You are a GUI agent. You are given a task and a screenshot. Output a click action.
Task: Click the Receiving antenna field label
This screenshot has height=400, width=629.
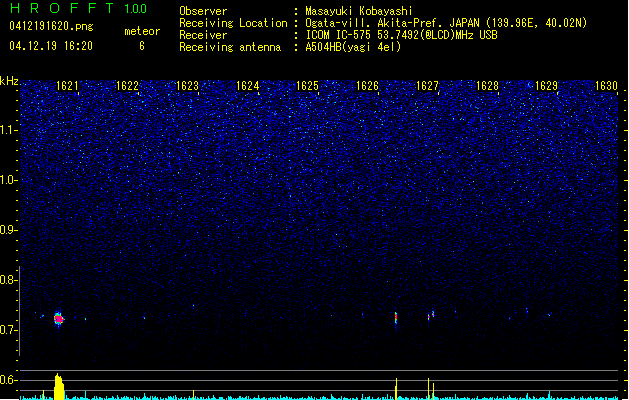click(x=230, y=47)
